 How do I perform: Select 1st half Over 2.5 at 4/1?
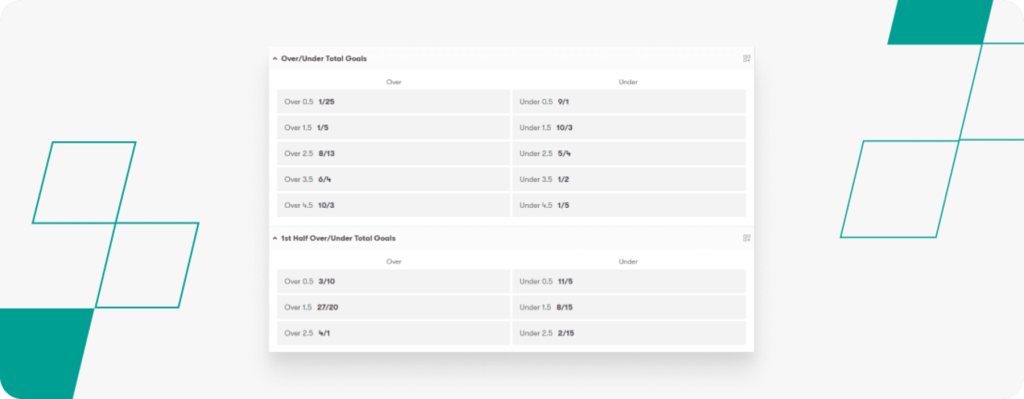[x=393, y=333]
